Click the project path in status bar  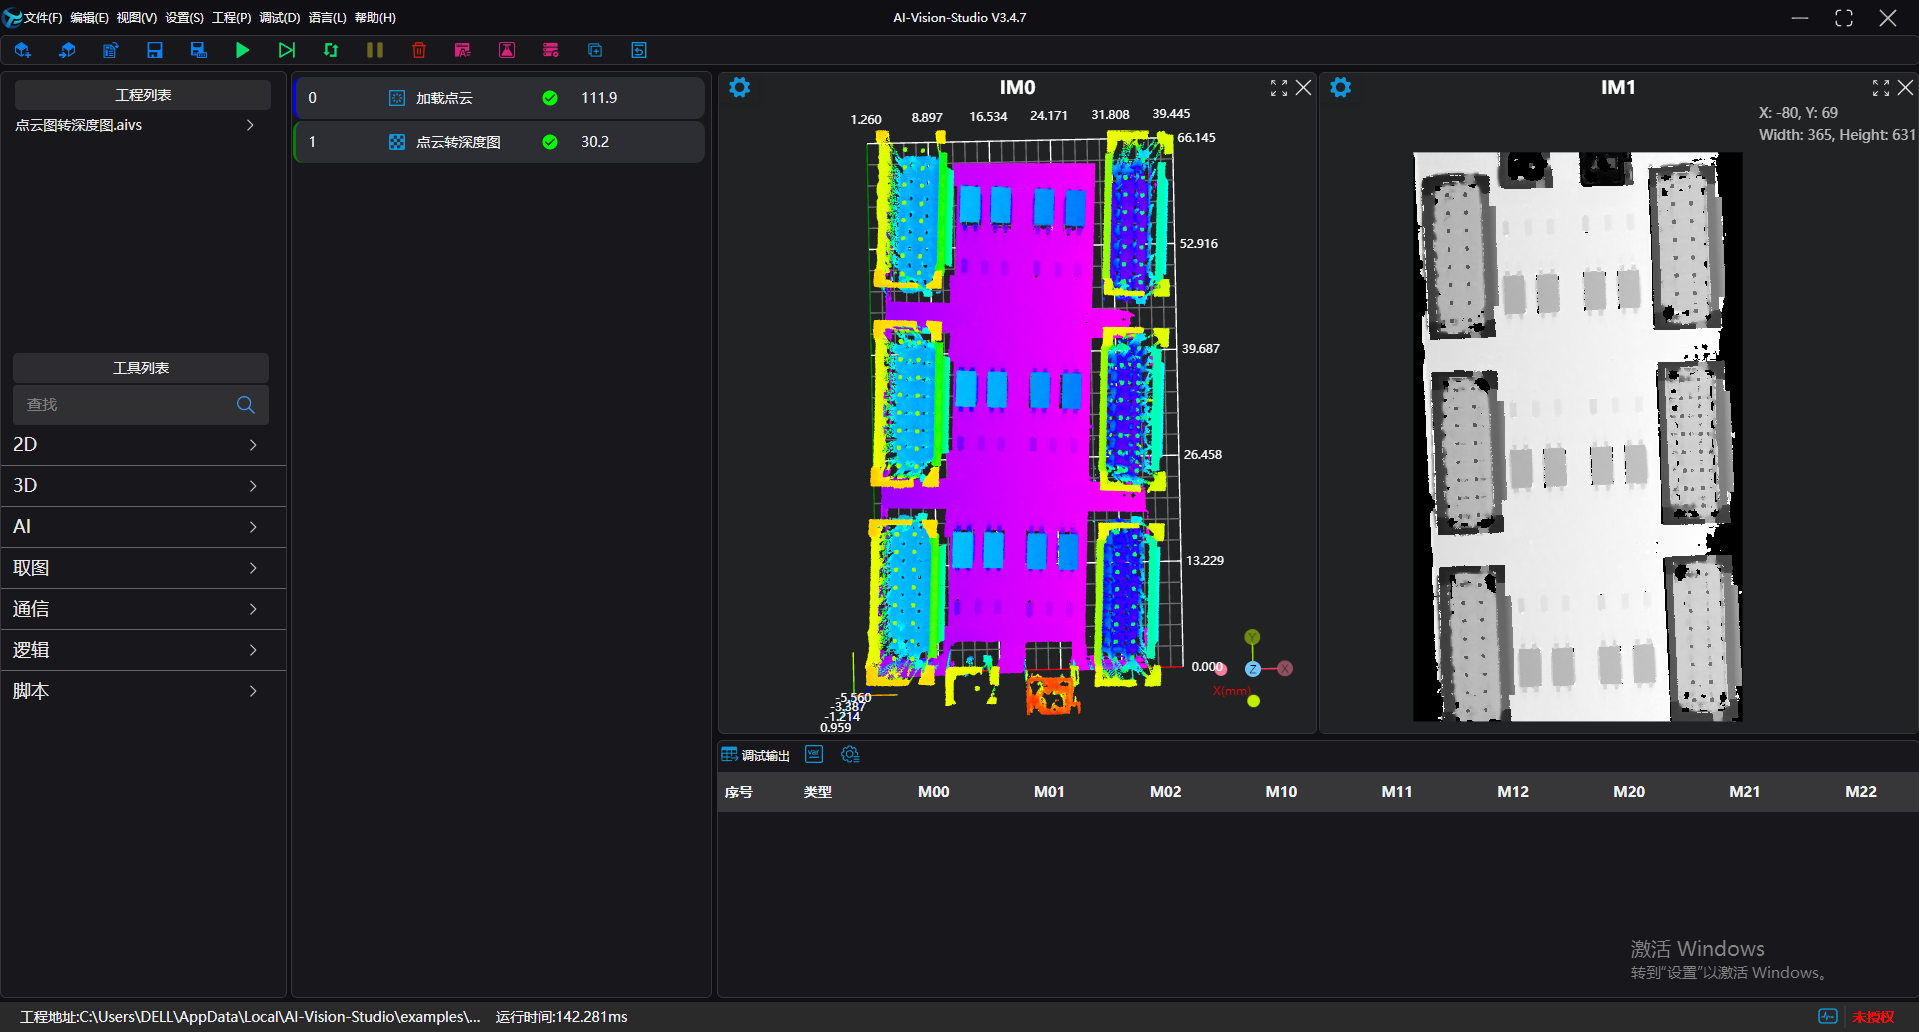coord(250,1017)
